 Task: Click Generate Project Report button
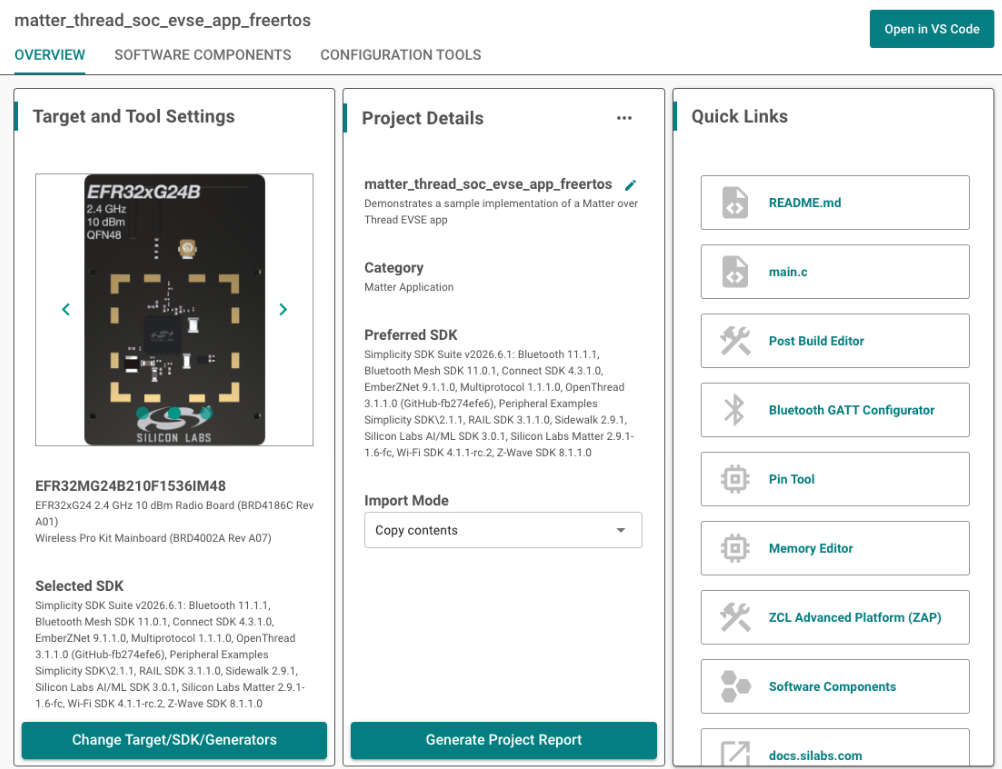504,740
